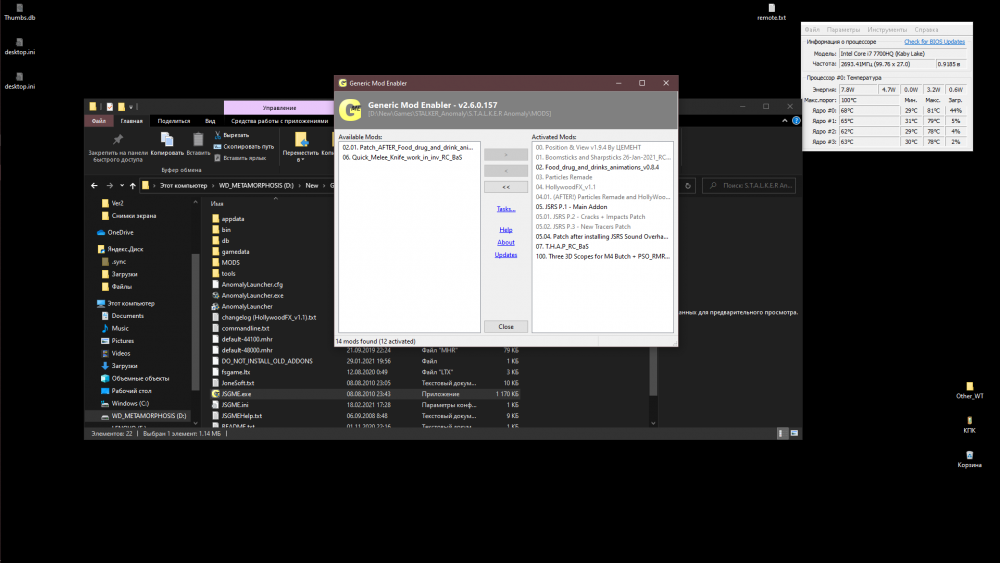Open Параметры menu in Core Temp
The height and width of the screenshot is (563, 1000).
(x=842, y=30)
